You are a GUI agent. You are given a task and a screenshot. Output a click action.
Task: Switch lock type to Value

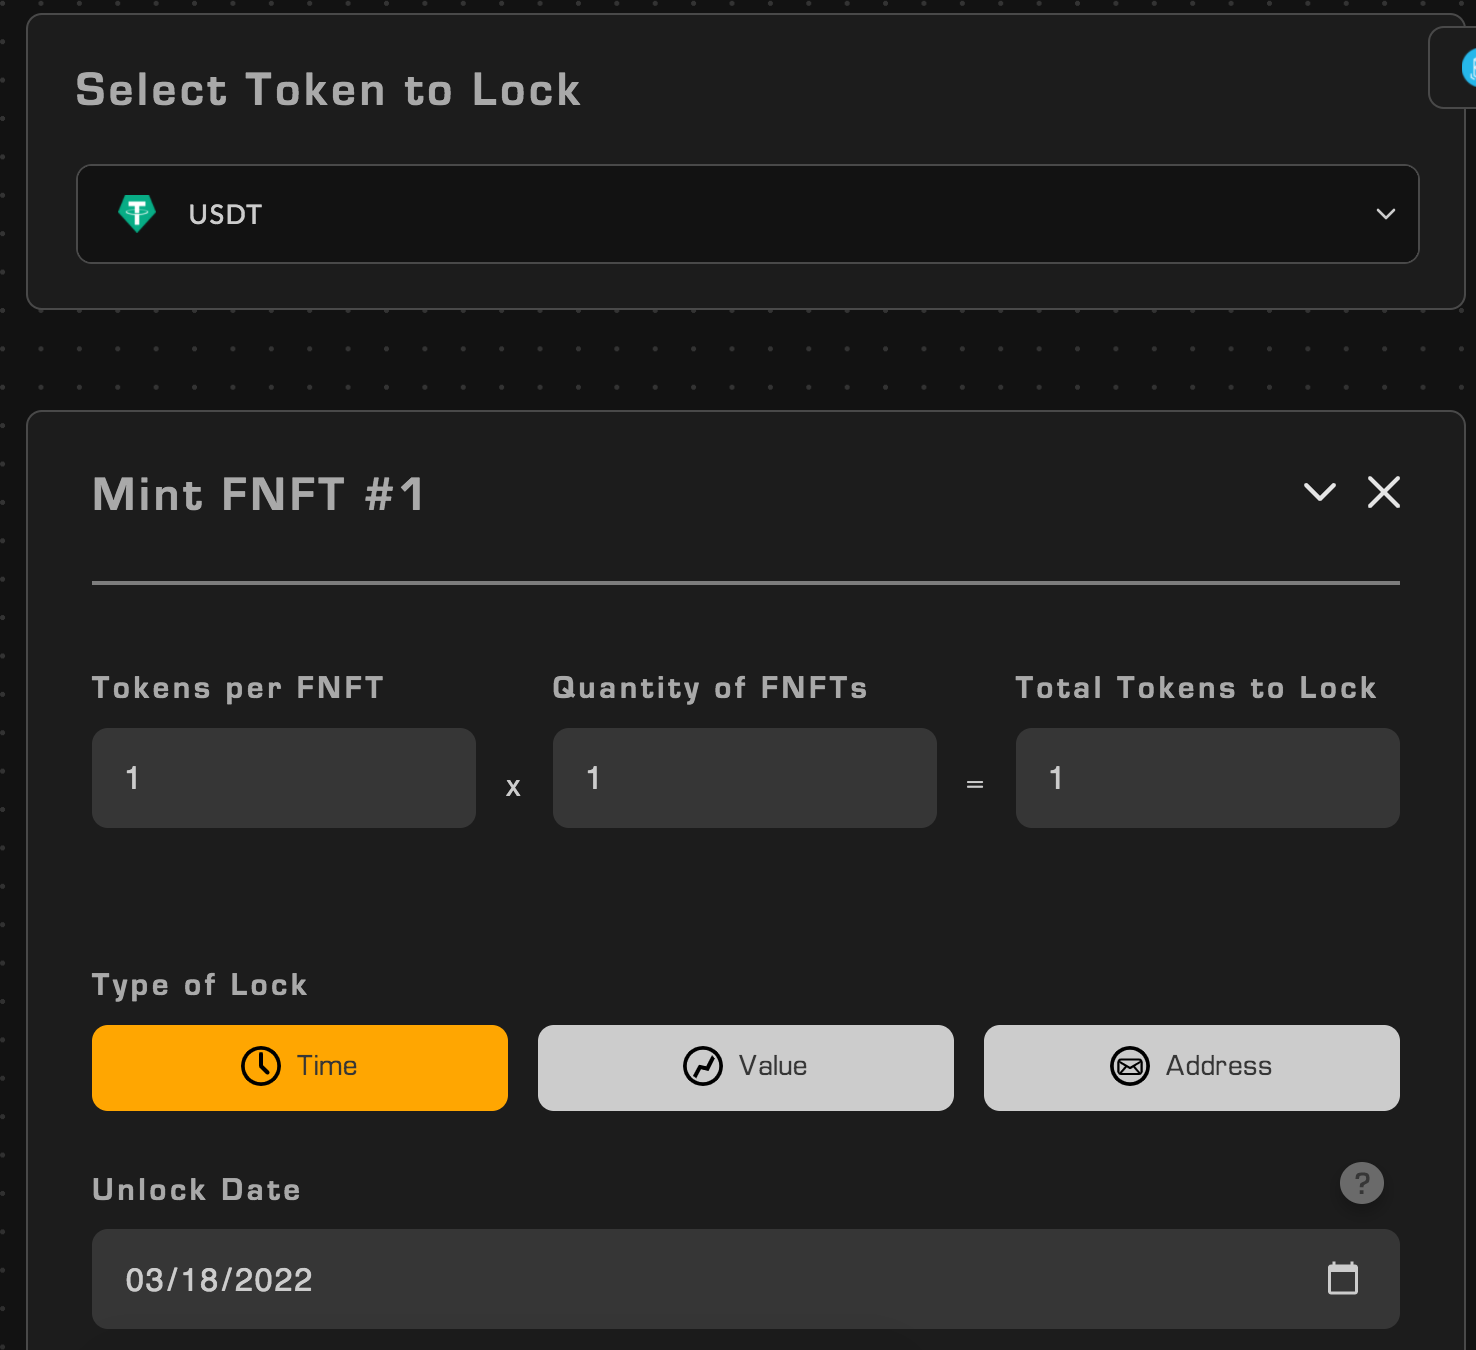[x=745, y=1067]
